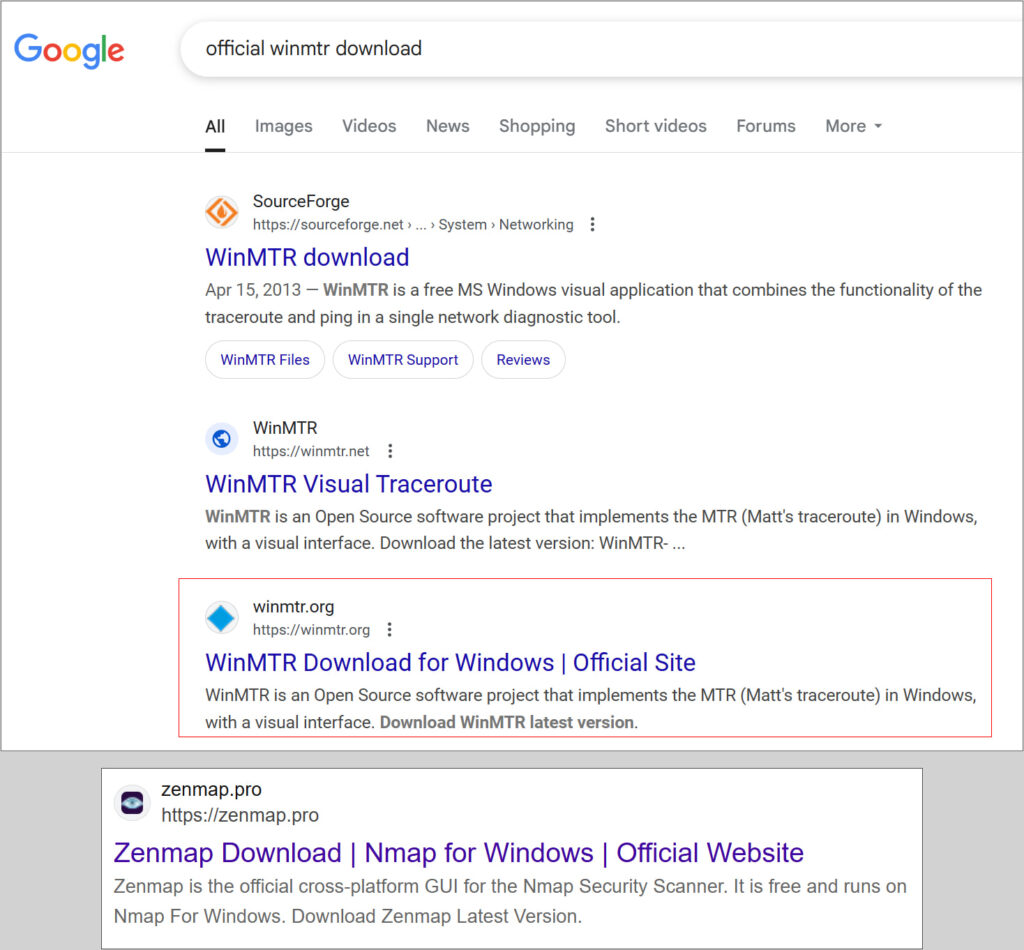This screenshot has width=1024, height=950.
Task: Open the Zenmap Download official website link
Action: tap(458, 853)
